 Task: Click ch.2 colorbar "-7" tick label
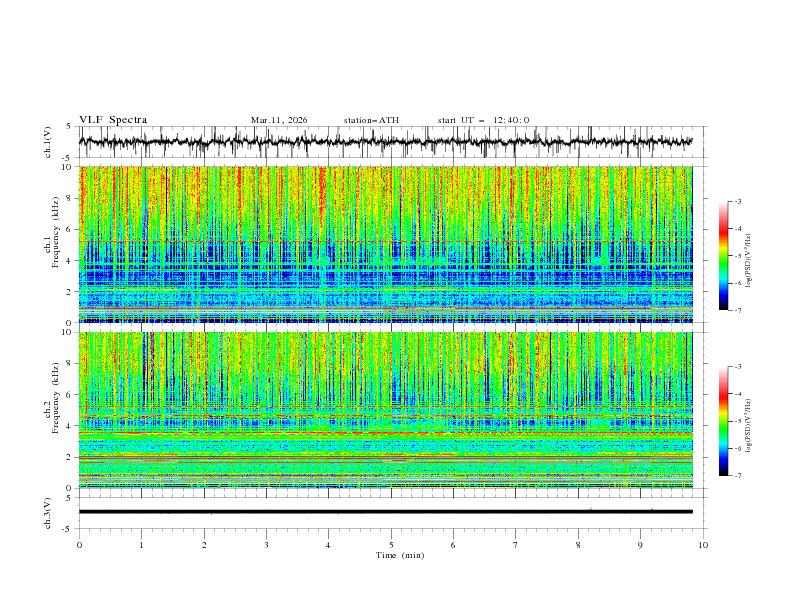click(x=738, y=476)
